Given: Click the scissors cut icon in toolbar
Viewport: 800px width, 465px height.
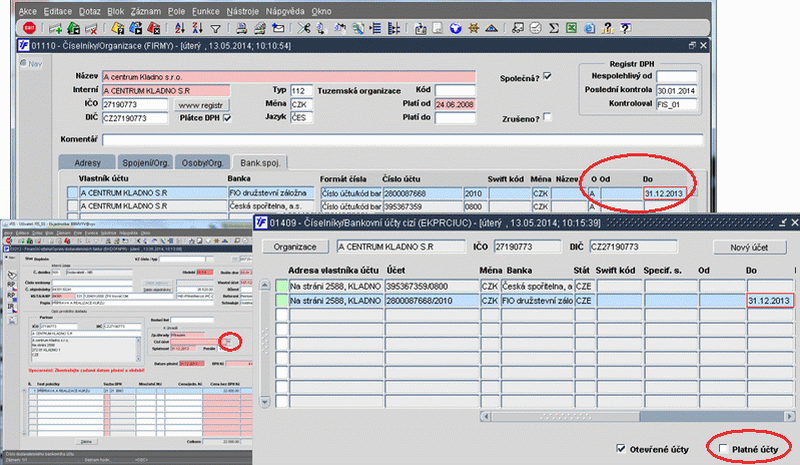Looking at the screenshot, I should click(x=304, y=29).
